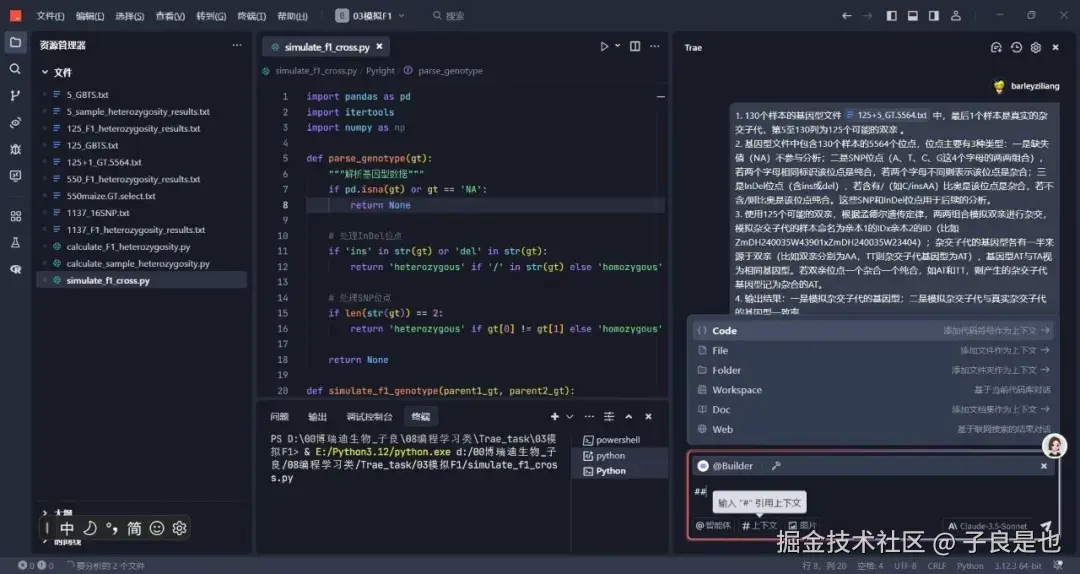Select the Web context option
1080x574 pixels.
coord(873,429)
